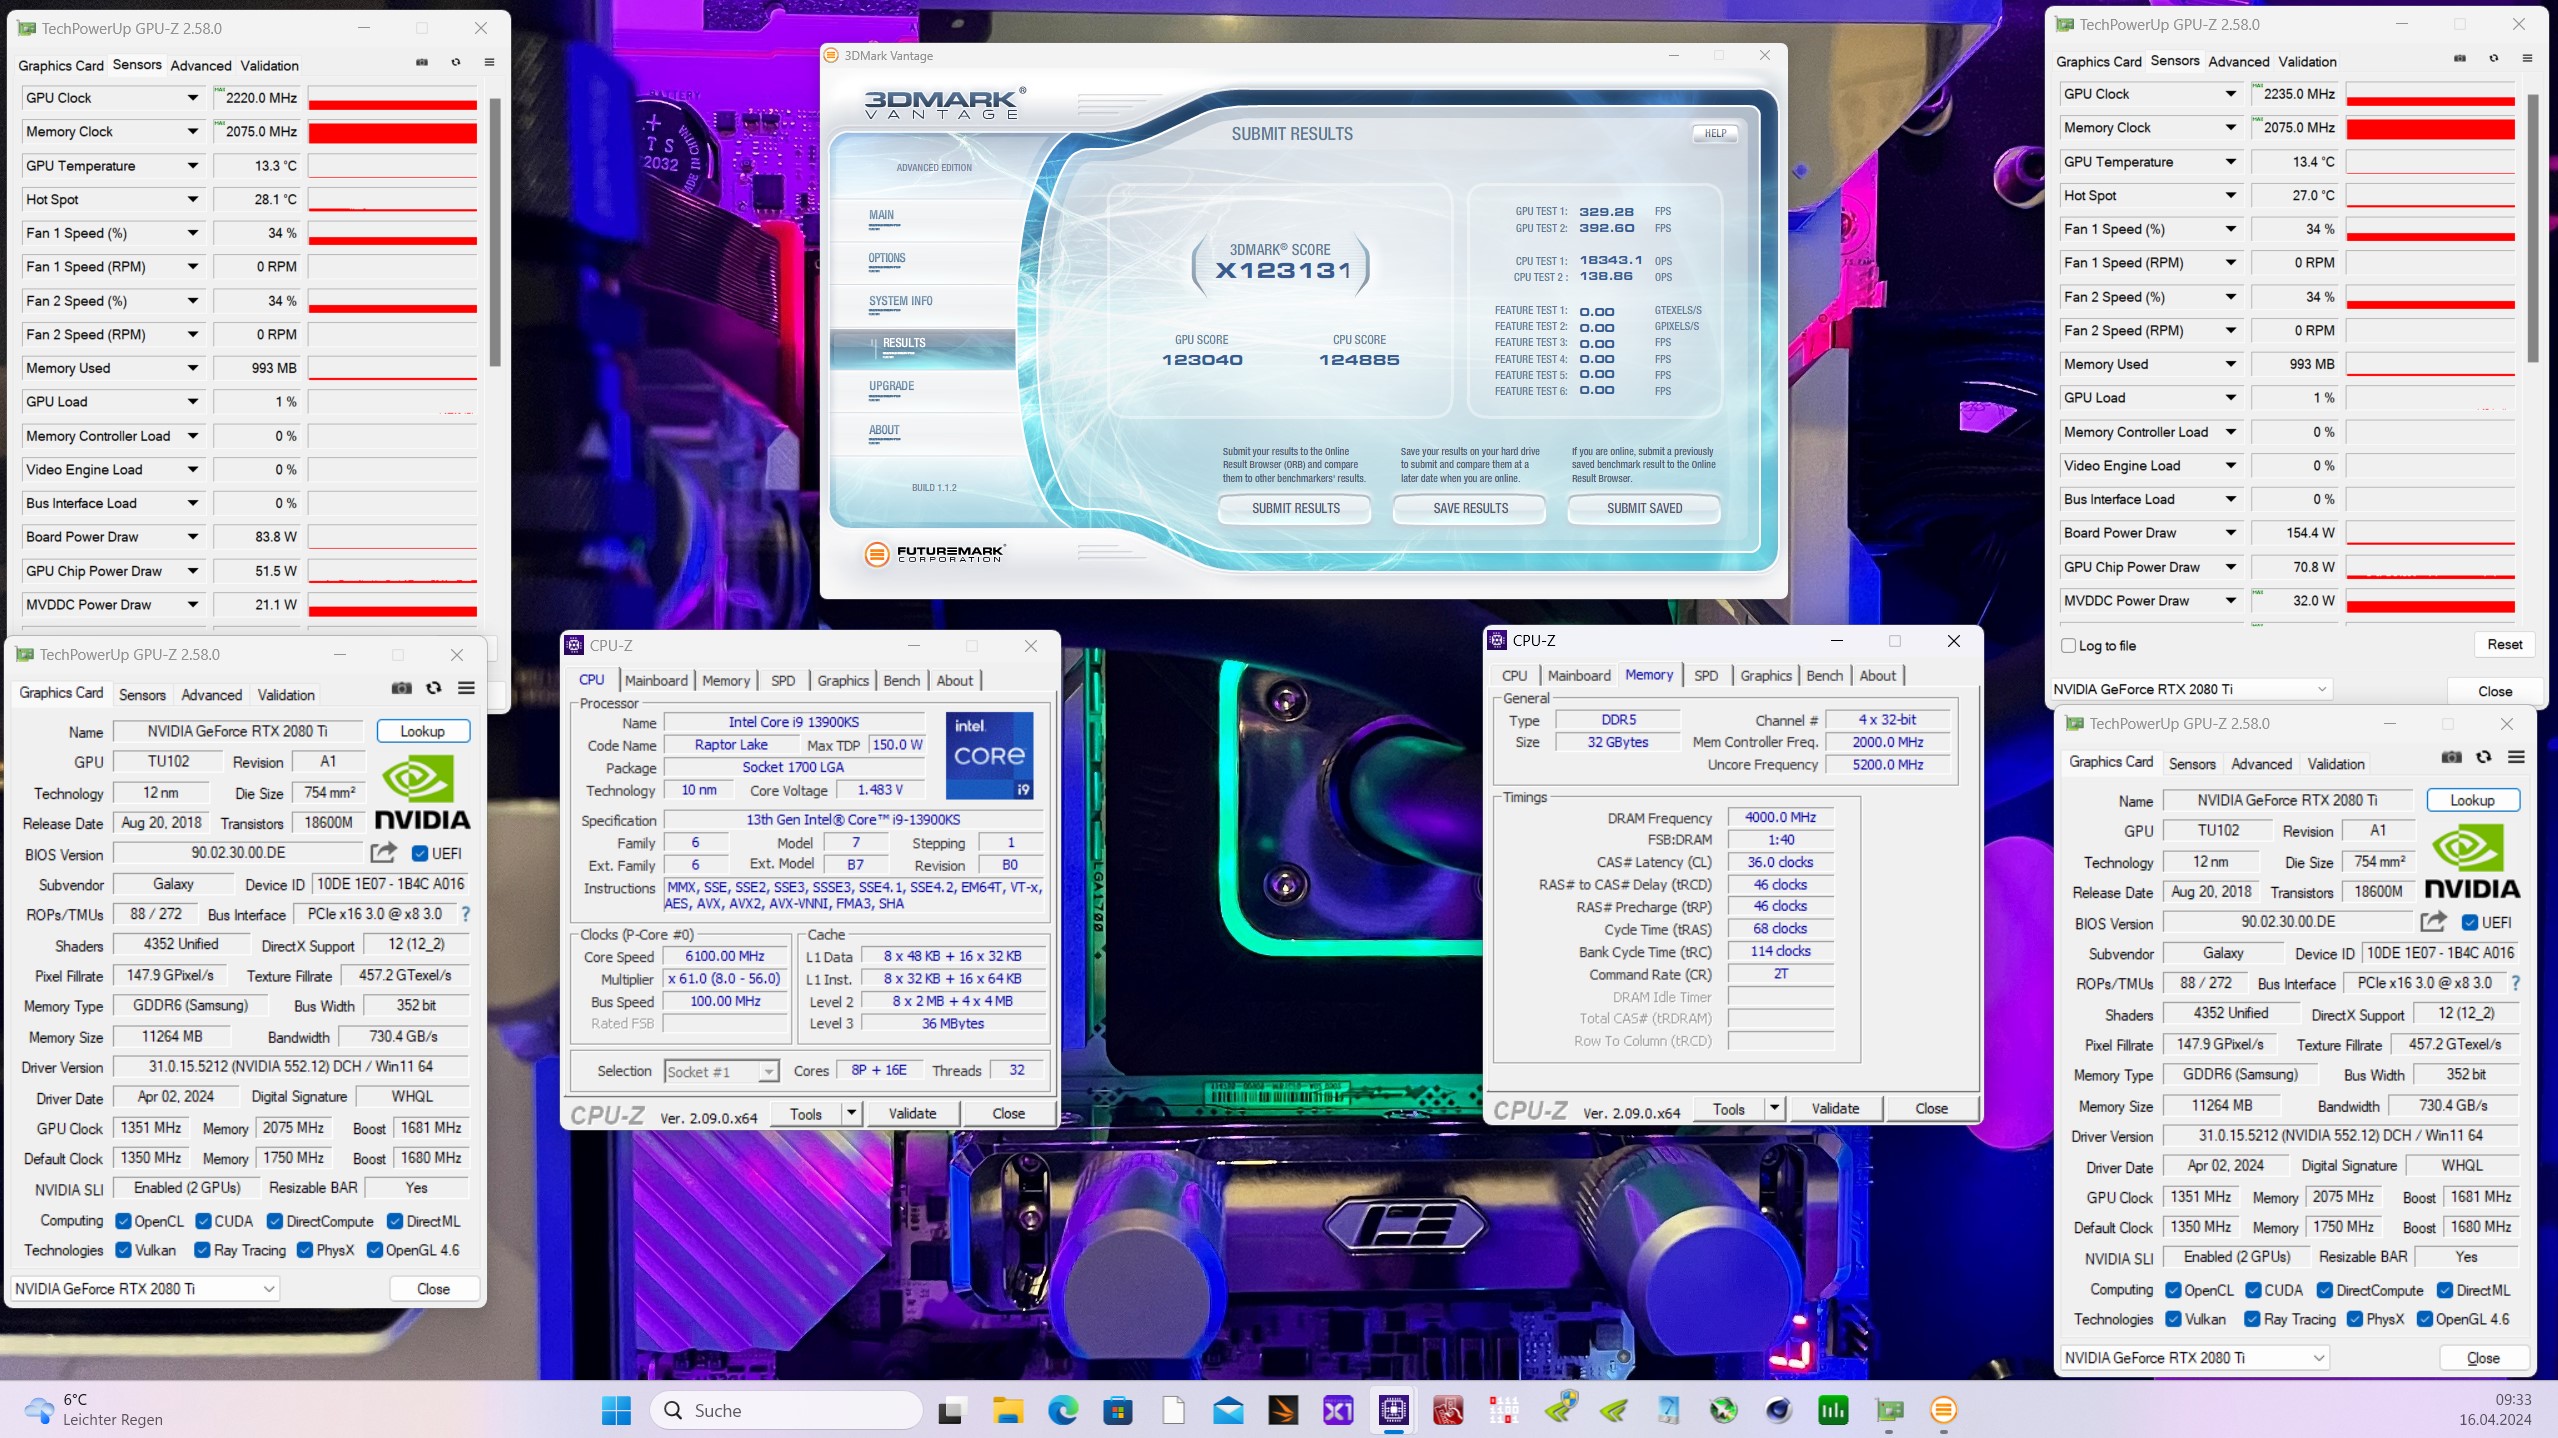
Task: Switch to Advanced tab in top-left GPU-Z
Action: pos(201,66)
